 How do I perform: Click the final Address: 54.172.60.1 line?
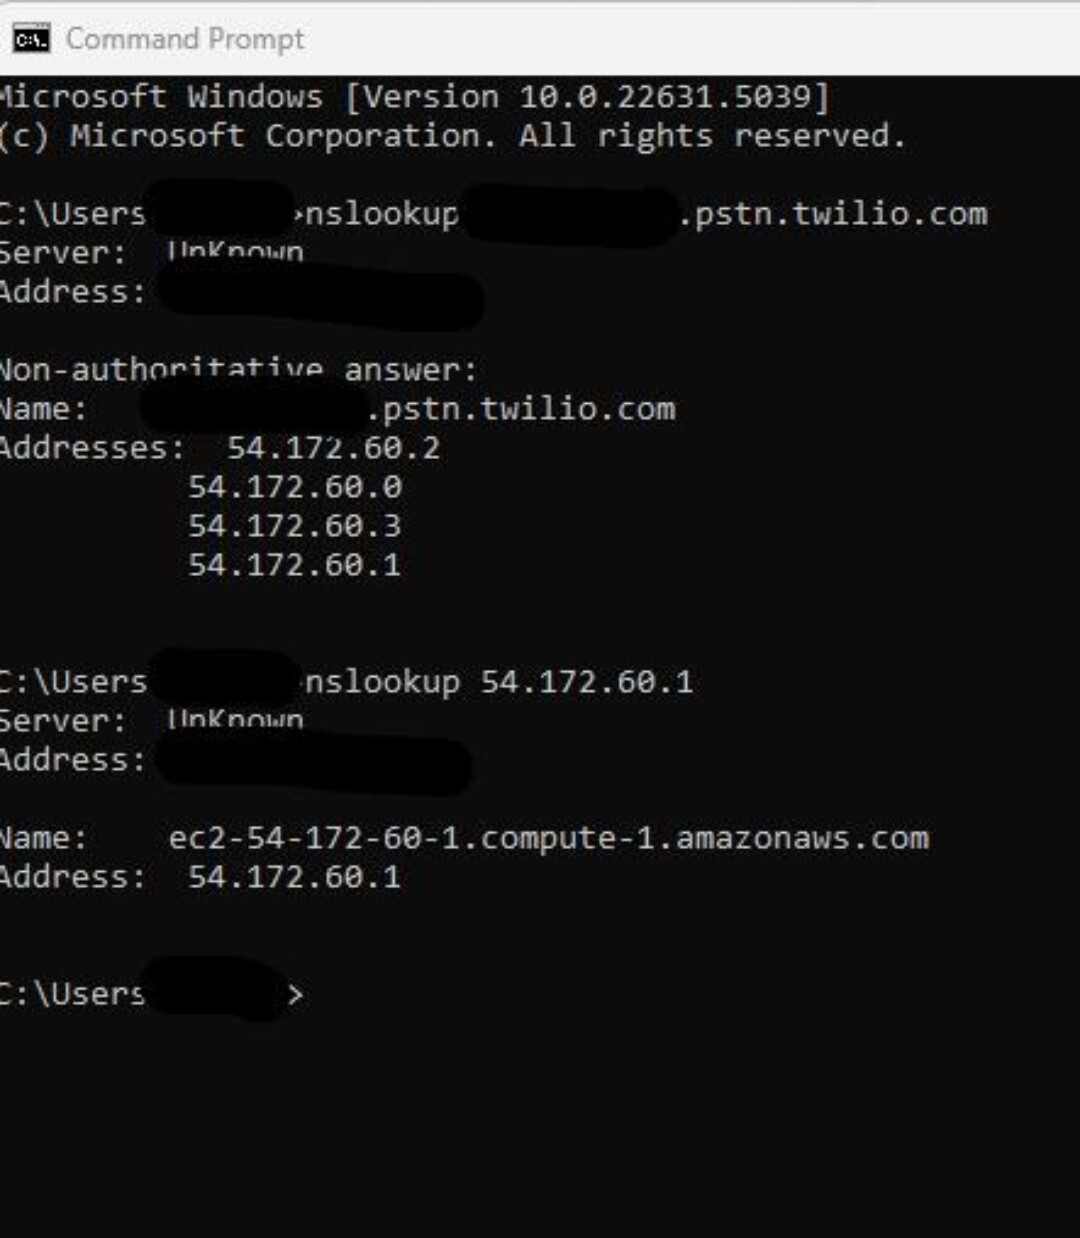coord(201,877)
